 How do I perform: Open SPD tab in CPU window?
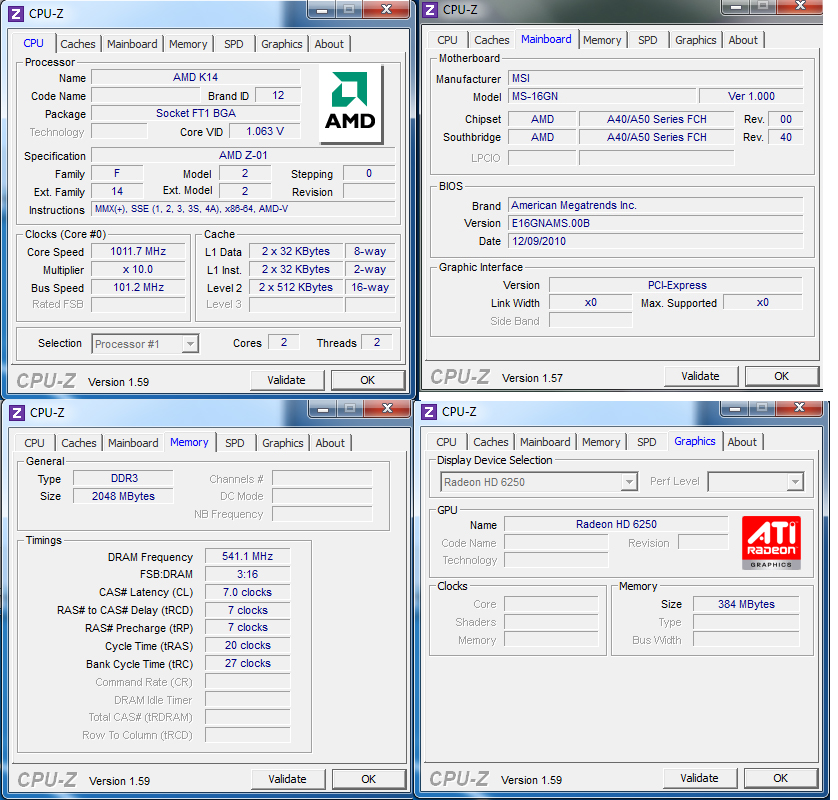pos(234,44)
